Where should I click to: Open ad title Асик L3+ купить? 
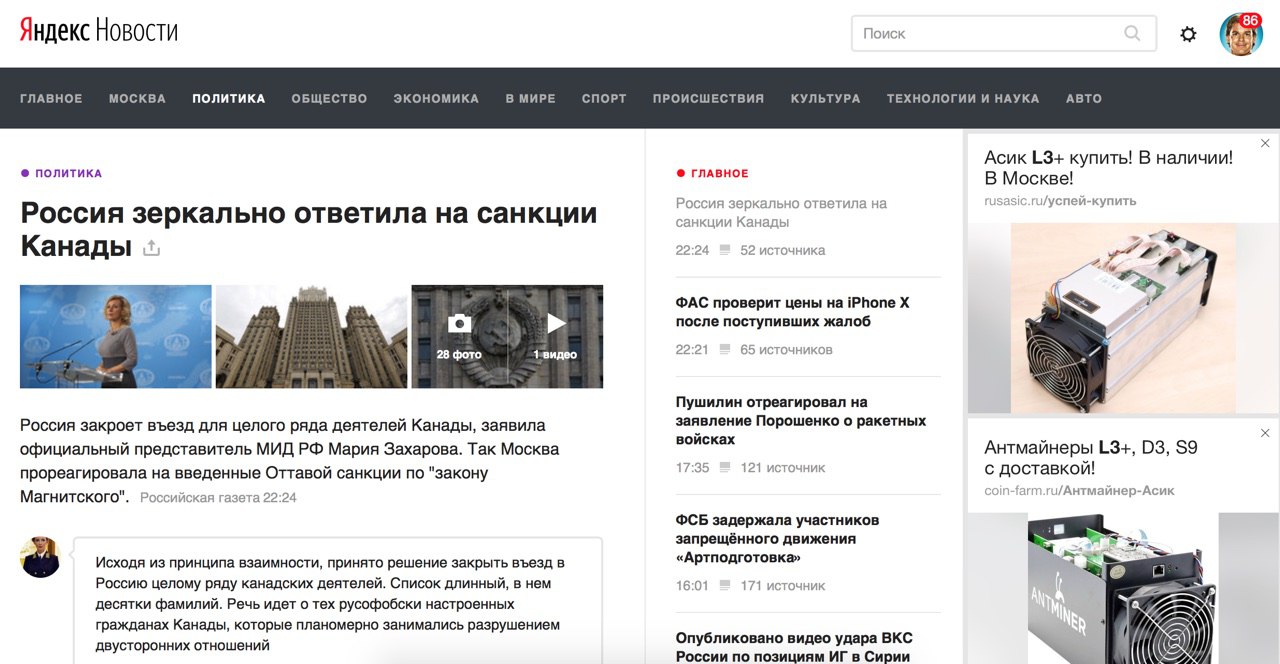tap(1108, 168)
